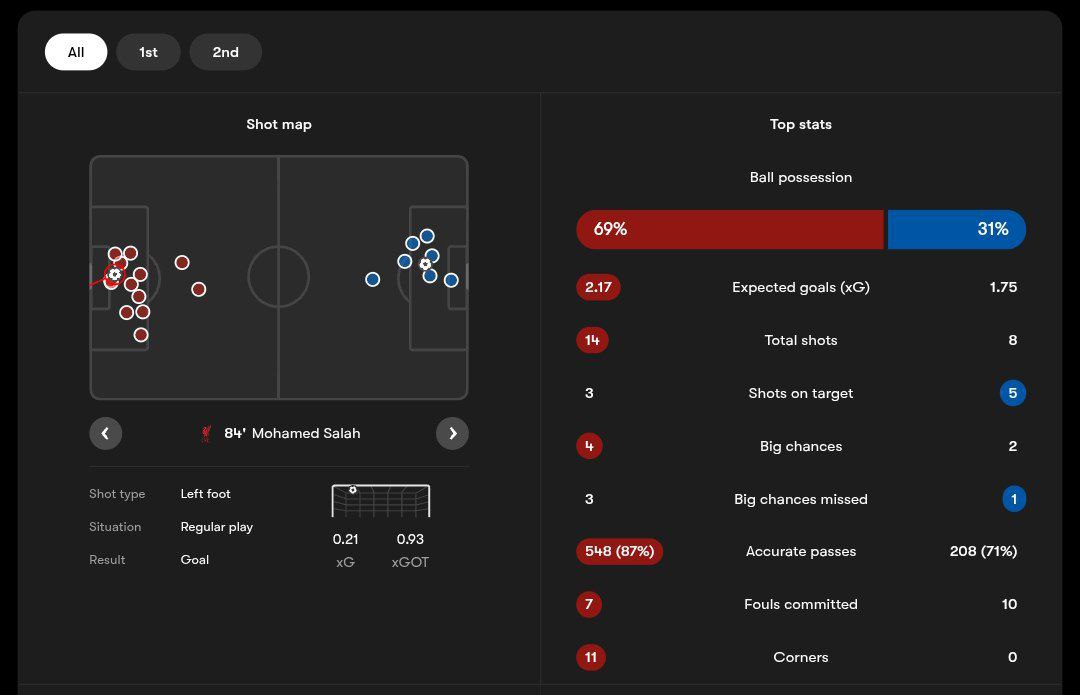
Task: Select the blue team's goal ball marker
Action: 425,264
